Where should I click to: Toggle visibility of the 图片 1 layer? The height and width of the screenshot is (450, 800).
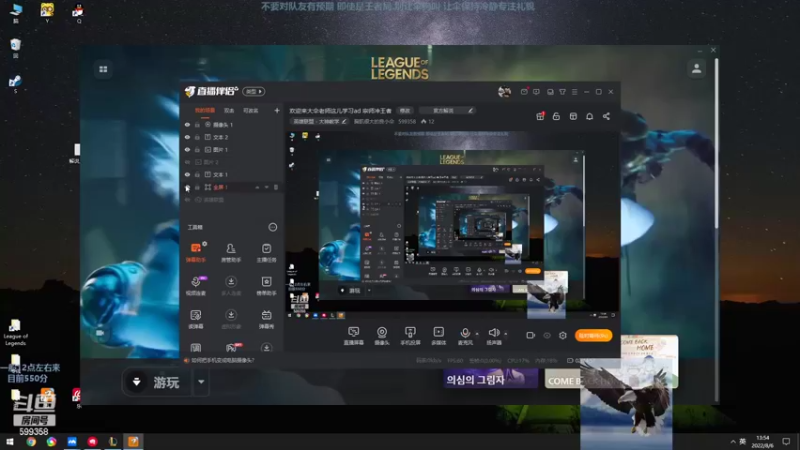(x=187, y=149)
